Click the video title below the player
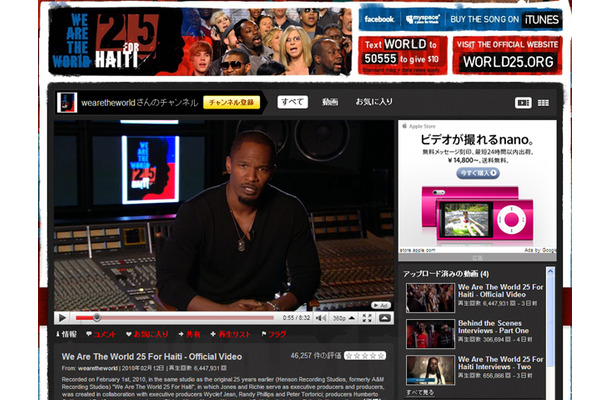The width and height of the screenshot is (610, 400). click(152, 357)
